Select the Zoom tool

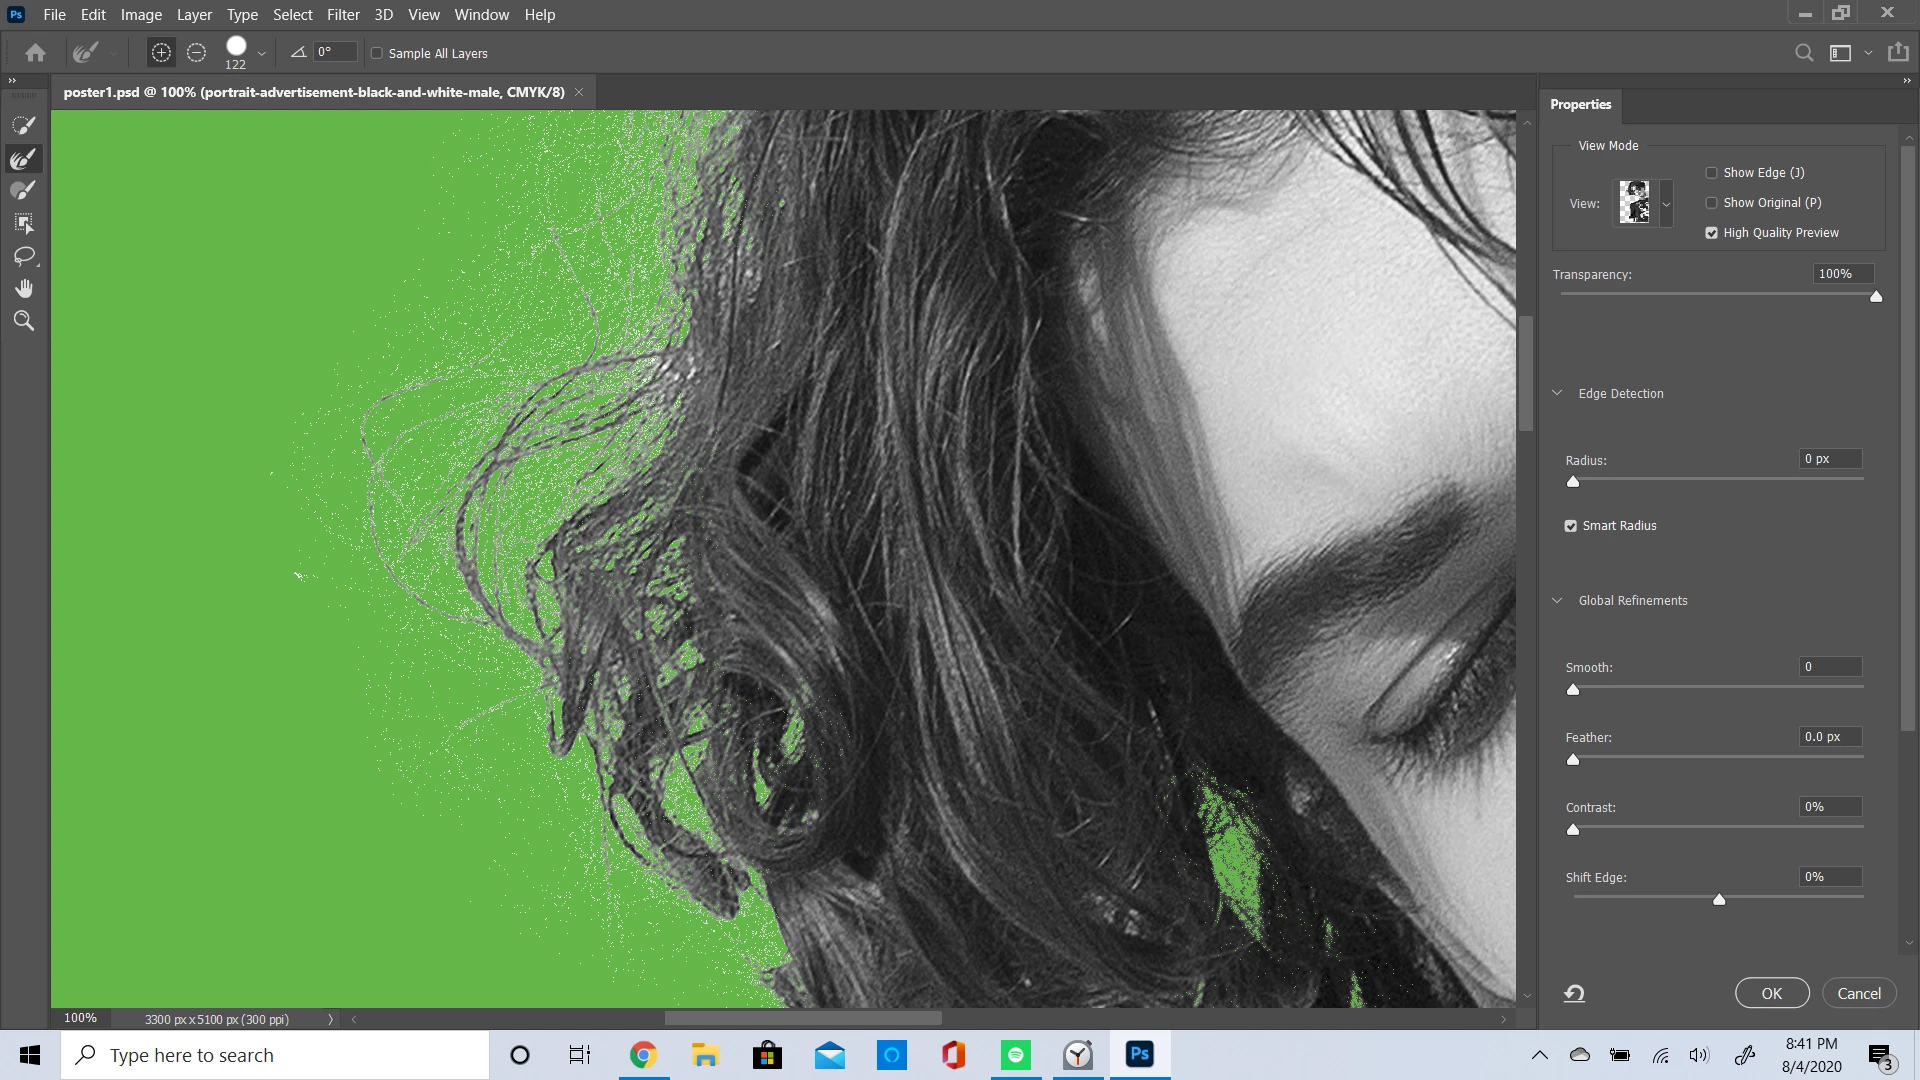coord(24,321)
